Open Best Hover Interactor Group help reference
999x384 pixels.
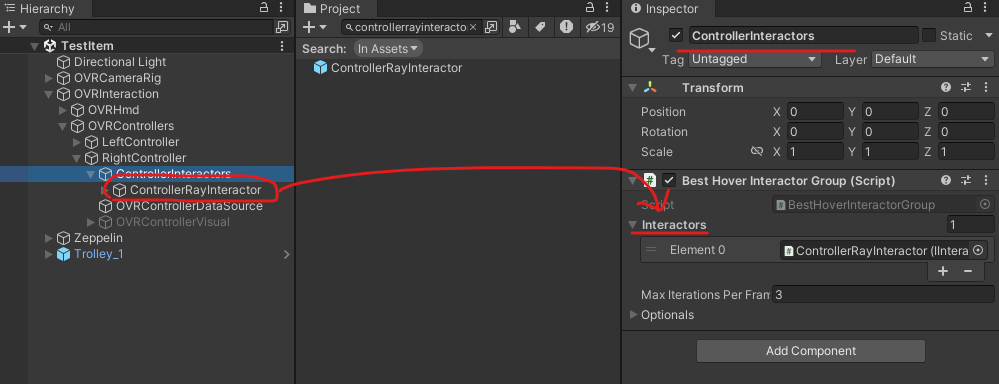pyautogui.click(x=945, y=180)
